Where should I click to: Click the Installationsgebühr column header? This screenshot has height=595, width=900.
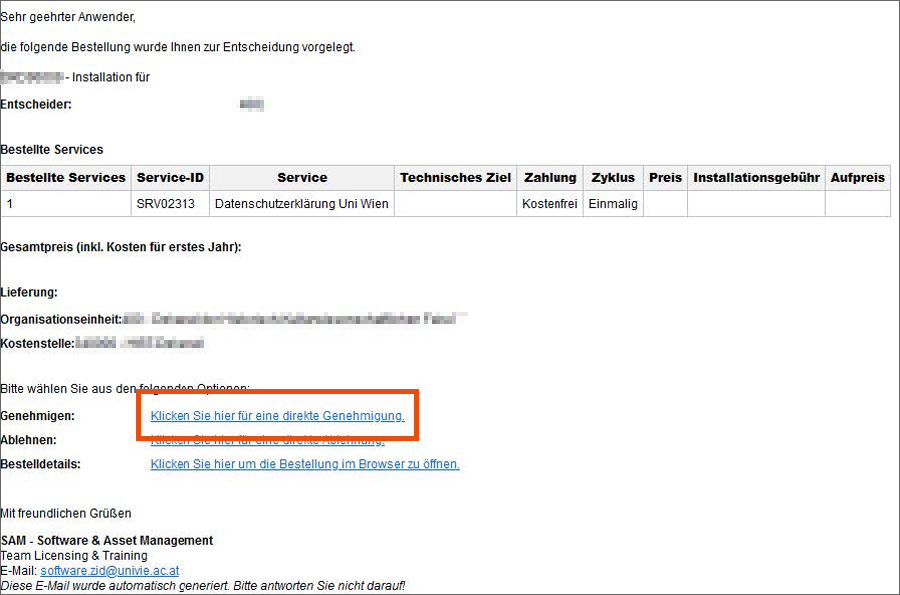[756, 178]
